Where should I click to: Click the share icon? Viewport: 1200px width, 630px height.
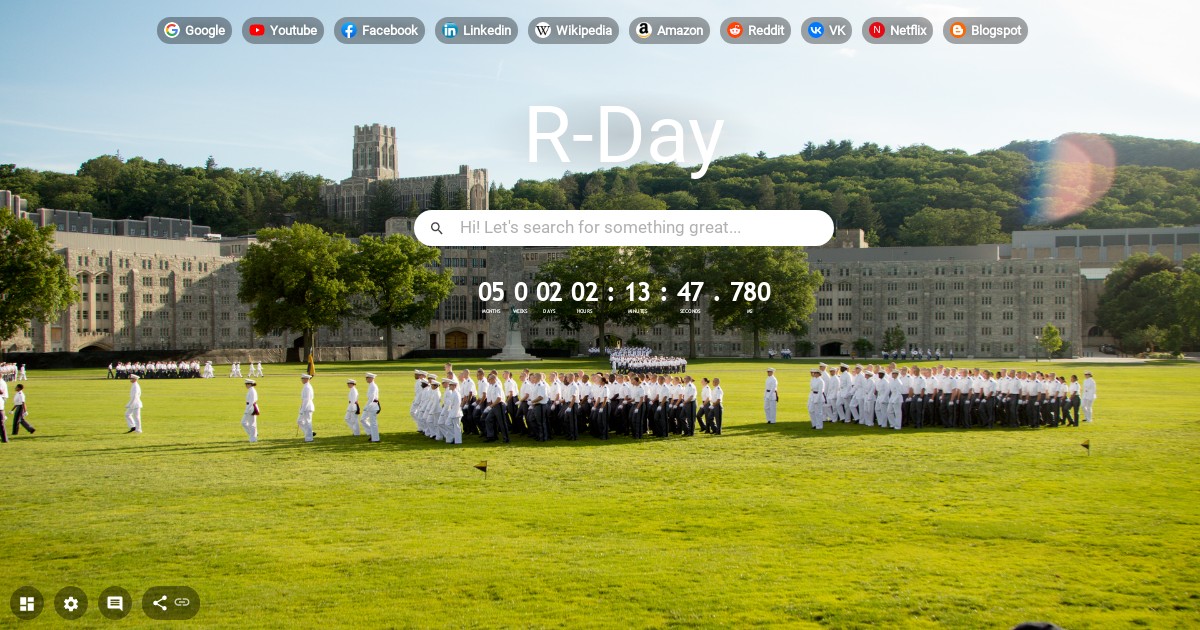(x=159, y=603)
